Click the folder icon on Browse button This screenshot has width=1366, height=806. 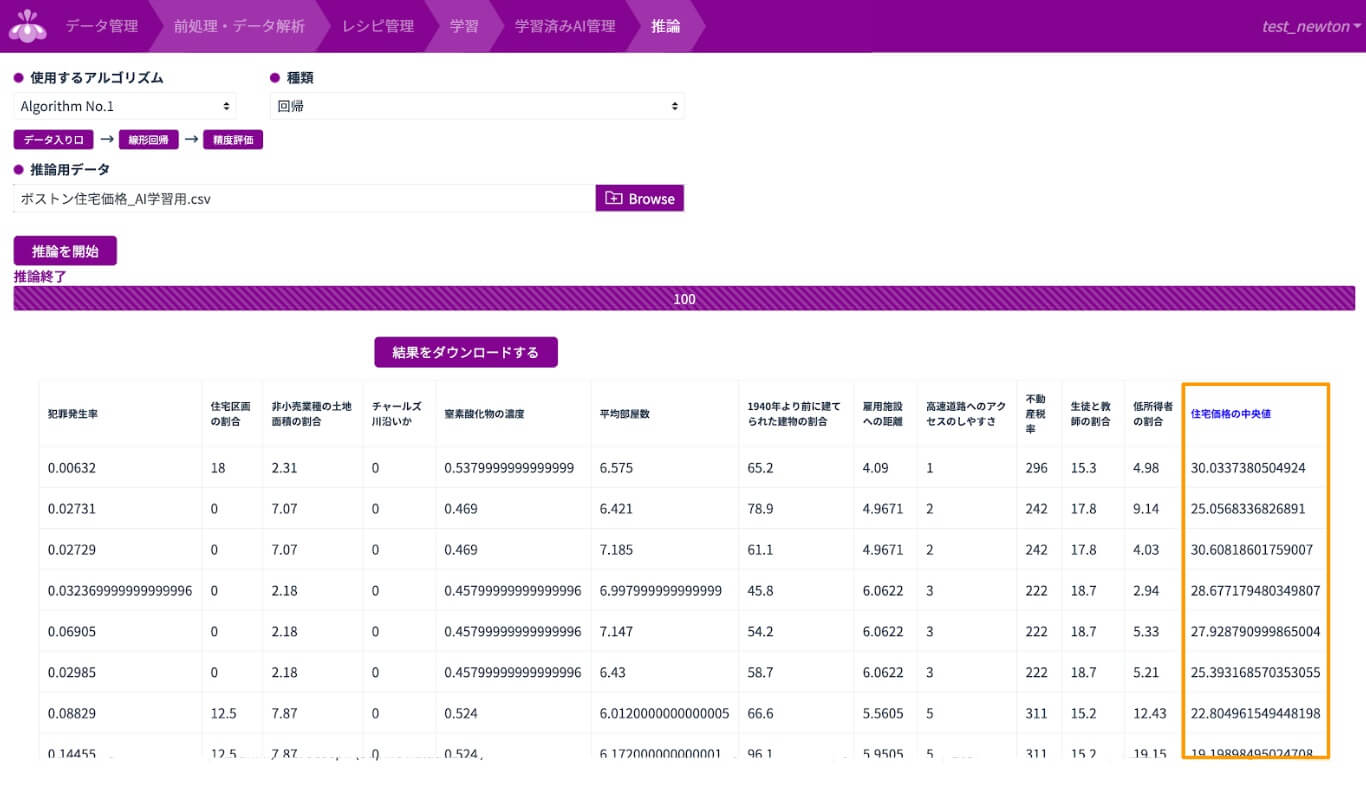click(613, 199)
